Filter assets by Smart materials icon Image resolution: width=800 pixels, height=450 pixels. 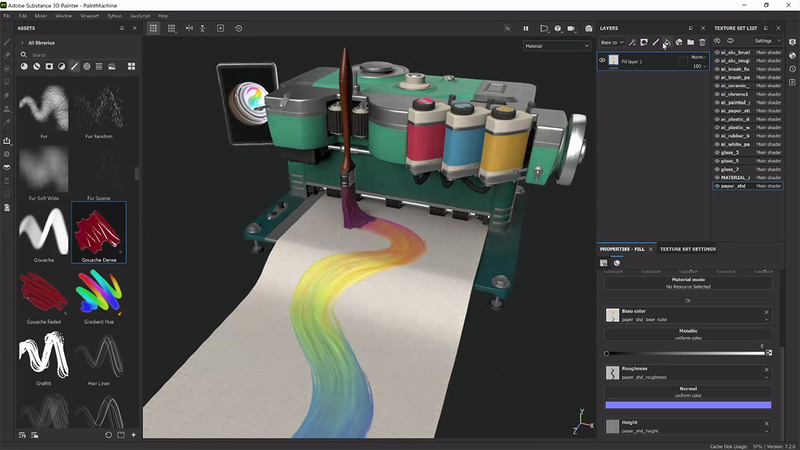pyautogui.click(x=37, y=66)
